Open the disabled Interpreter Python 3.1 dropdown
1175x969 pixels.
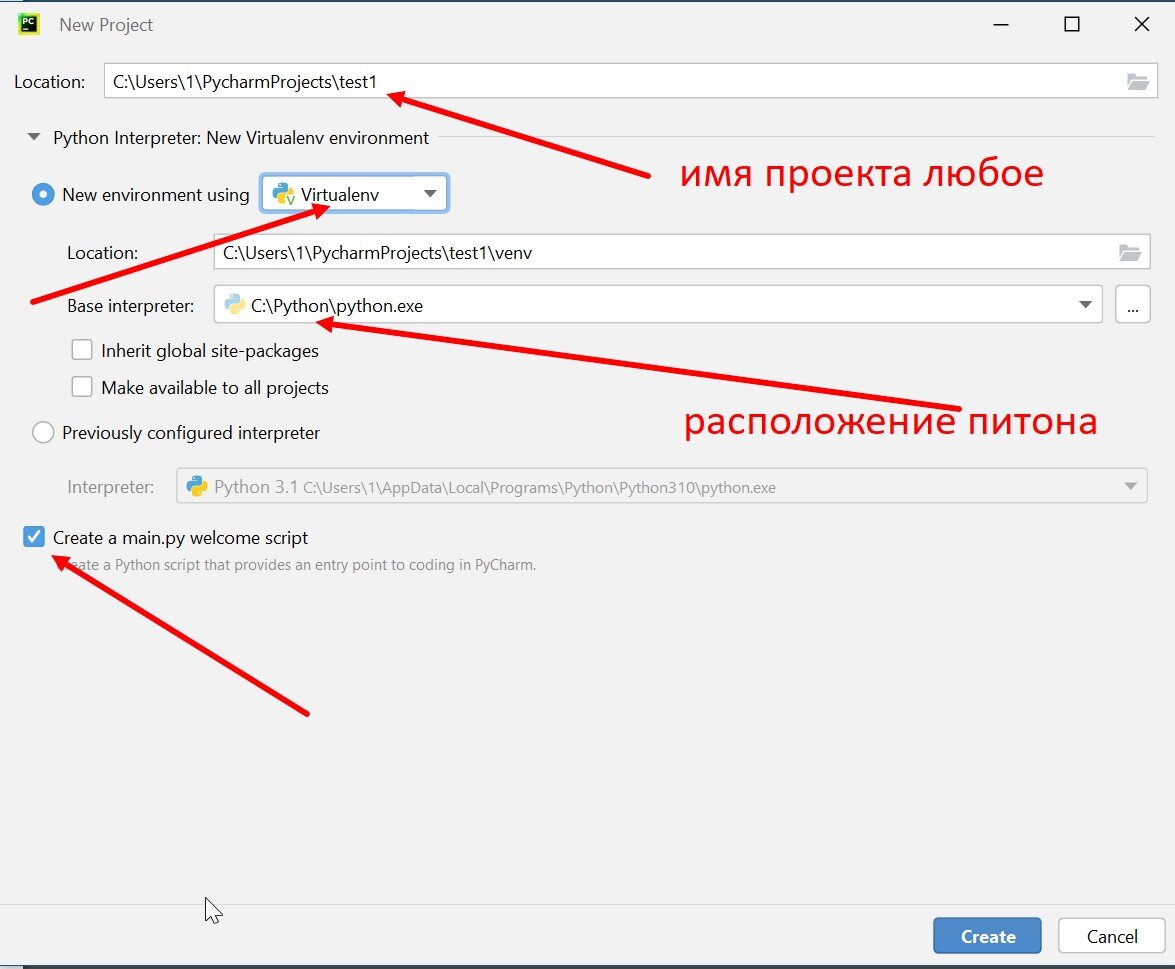point(662,486)
